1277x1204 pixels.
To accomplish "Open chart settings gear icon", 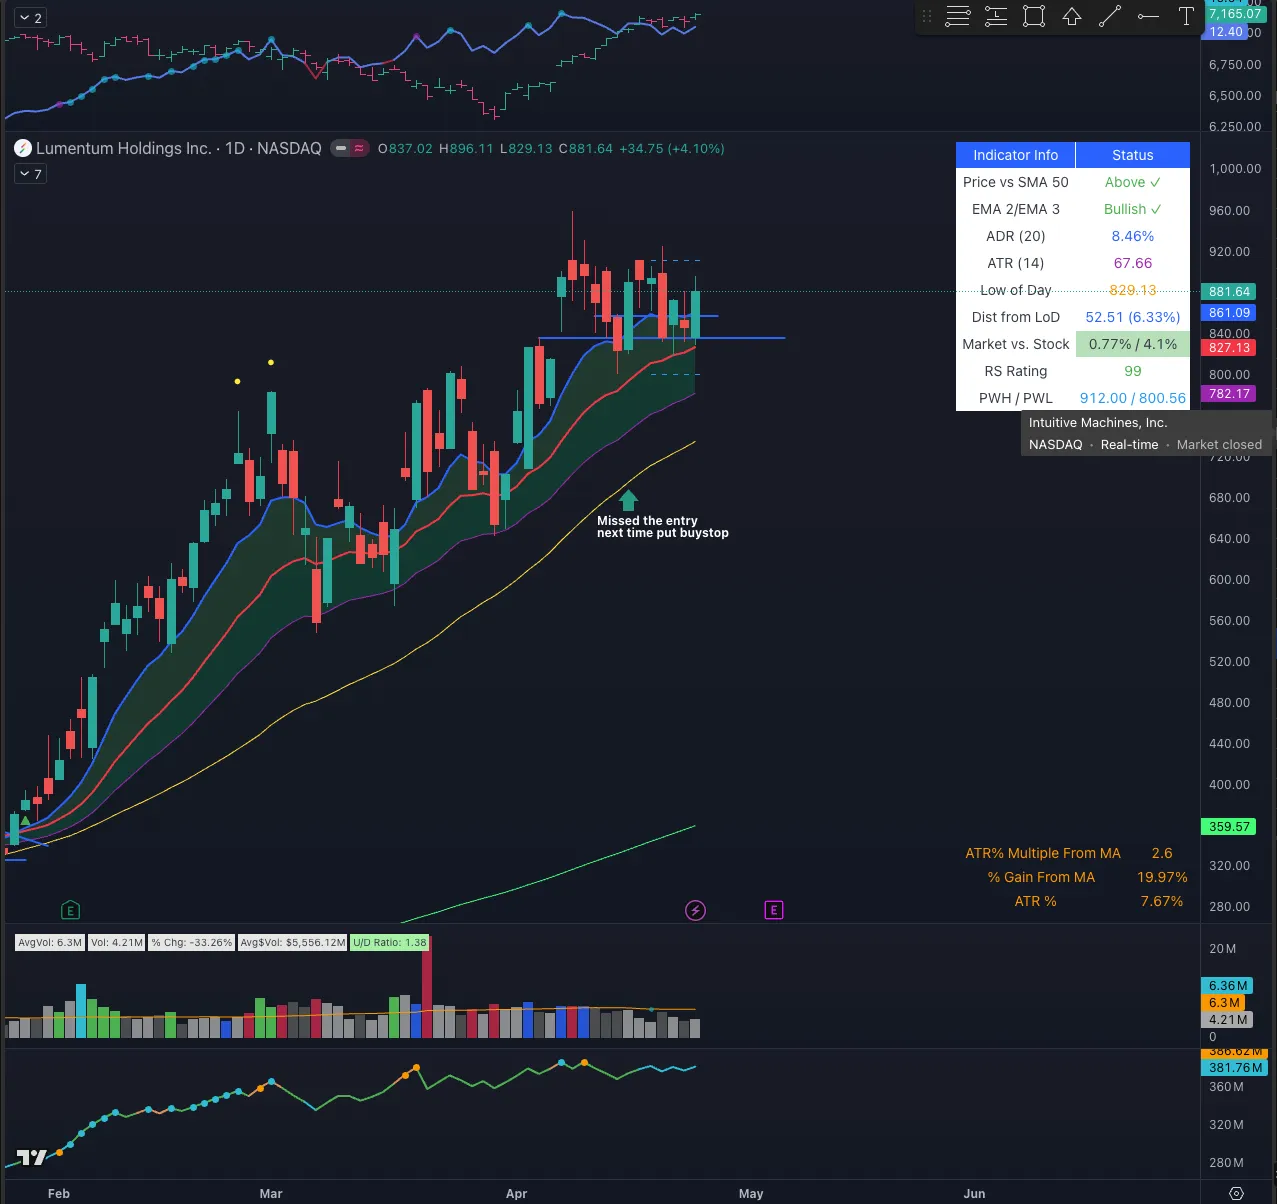I will [1237, 1193].
